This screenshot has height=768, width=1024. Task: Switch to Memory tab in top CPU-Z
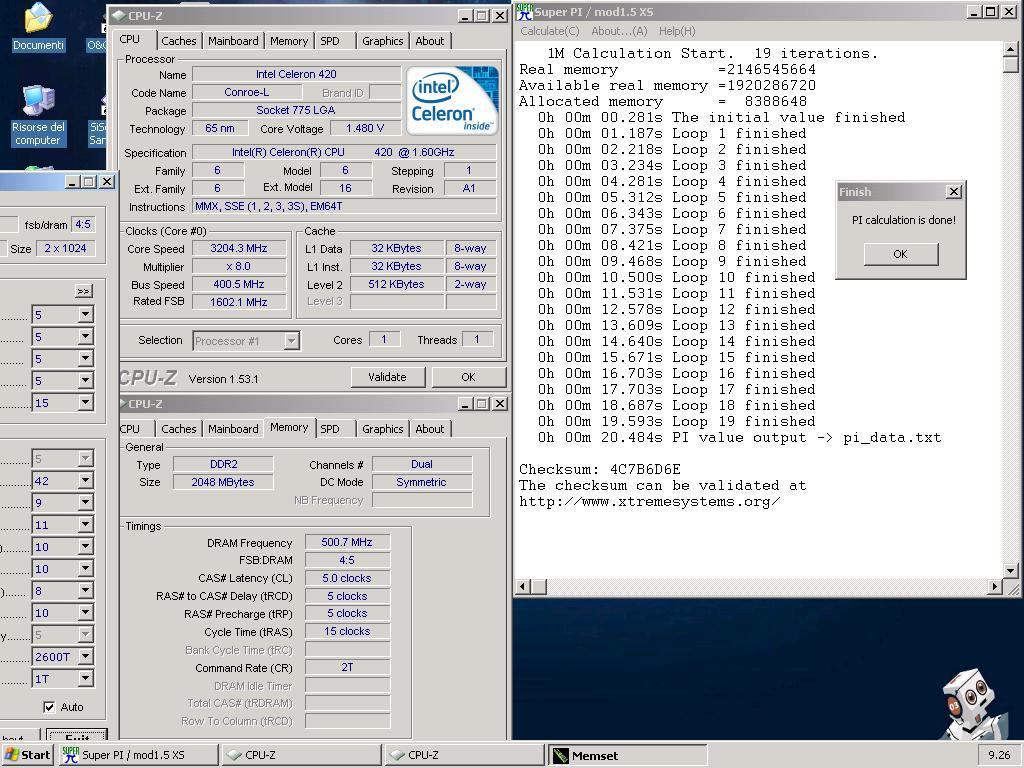coord(289,41)
